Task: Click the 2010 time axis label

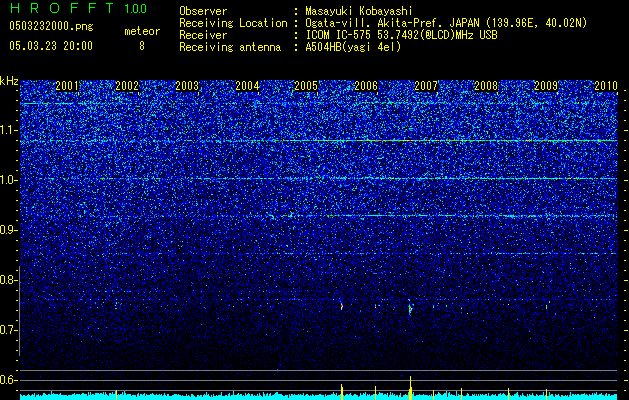Action: 606,85
